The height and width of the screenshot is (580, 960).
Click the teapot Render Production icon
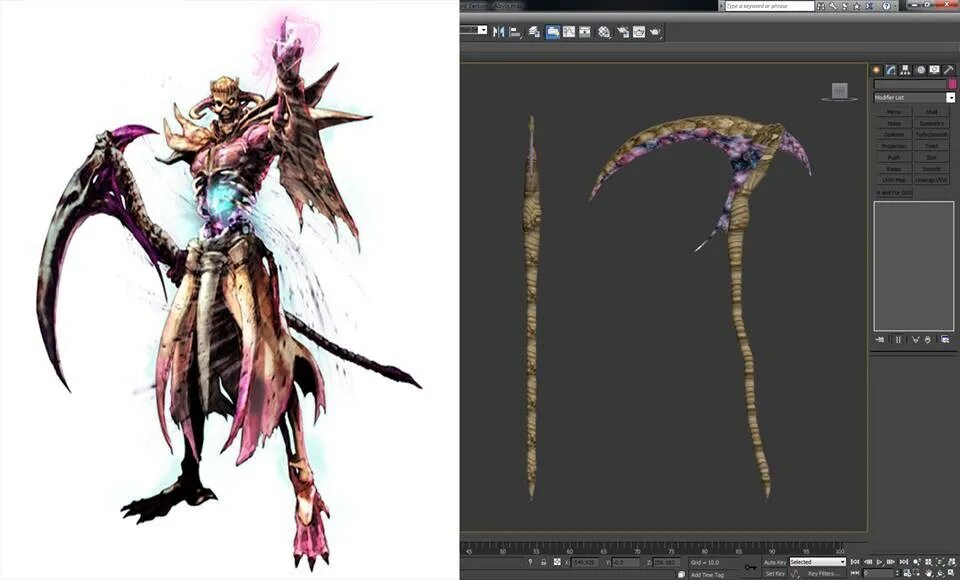tap(654, 32)
